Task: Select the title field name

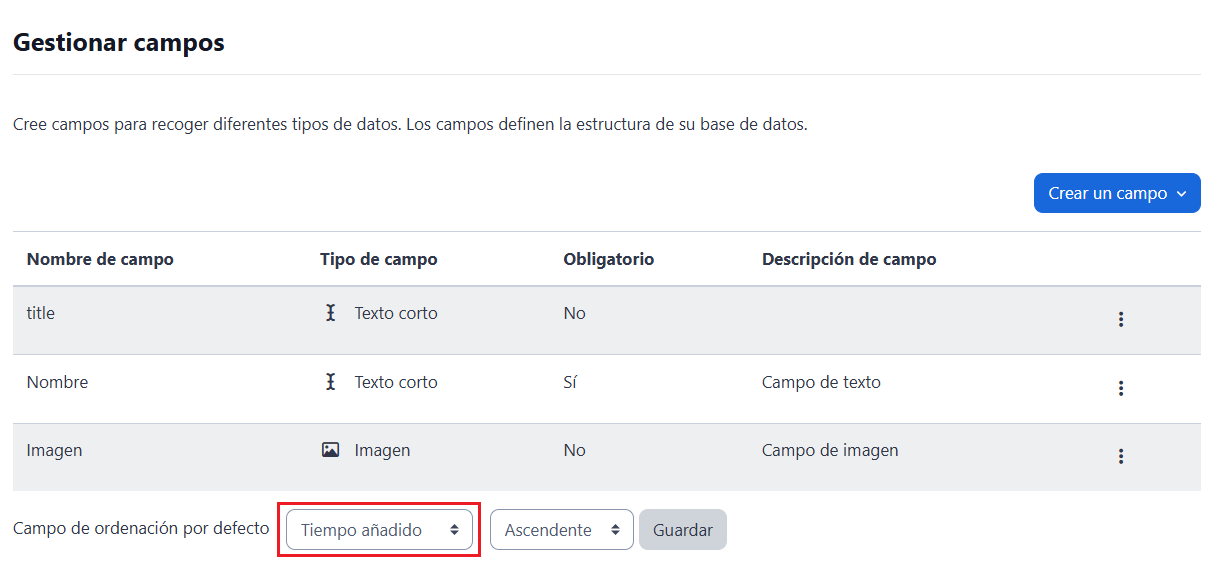Action: coord(41,313)
